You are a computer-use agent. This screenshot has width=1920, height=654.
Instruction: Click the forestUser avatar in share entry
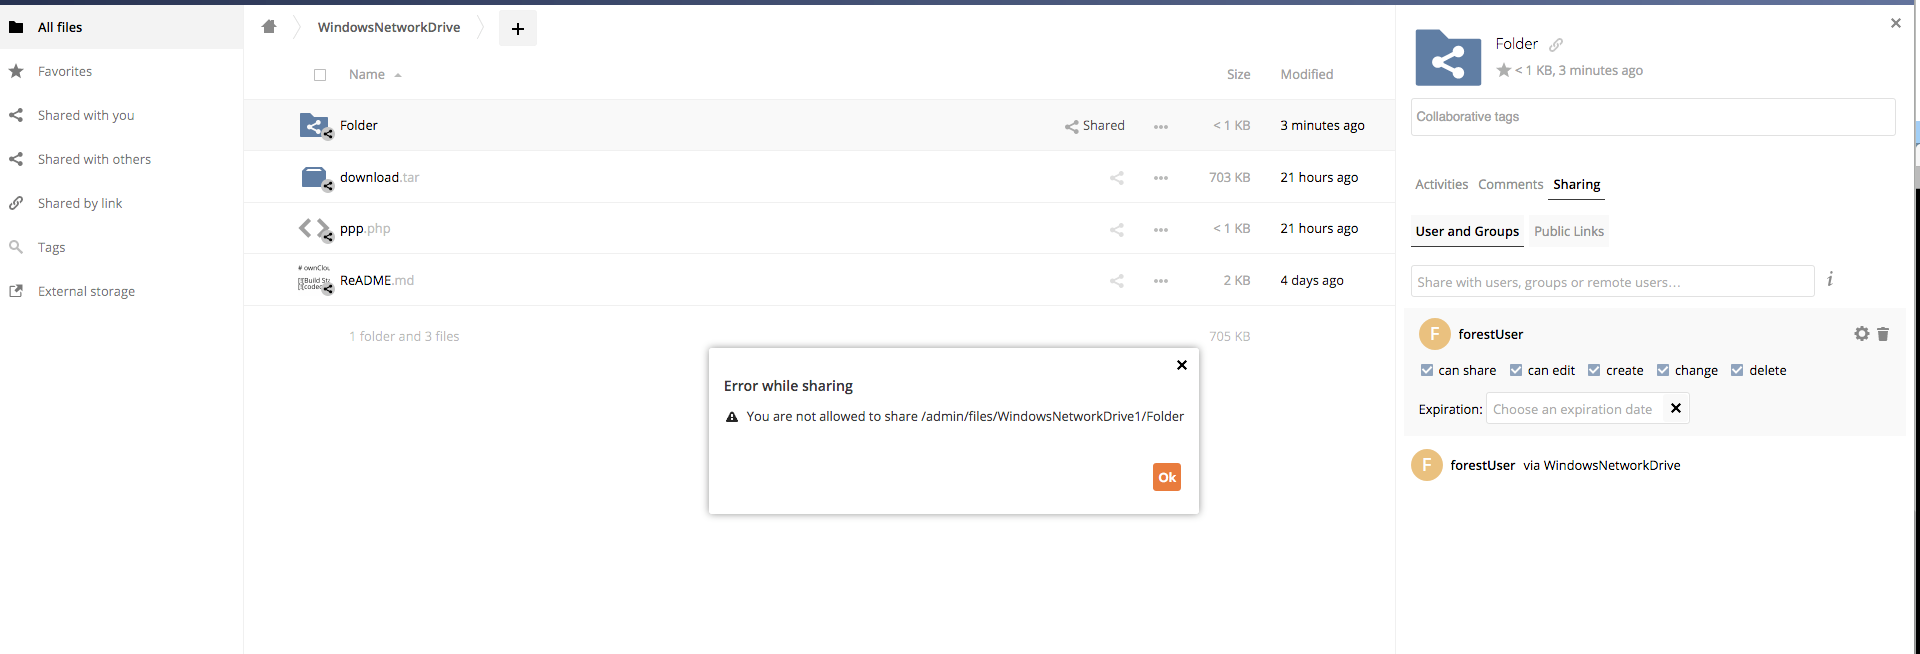(x=1435, y=334)
